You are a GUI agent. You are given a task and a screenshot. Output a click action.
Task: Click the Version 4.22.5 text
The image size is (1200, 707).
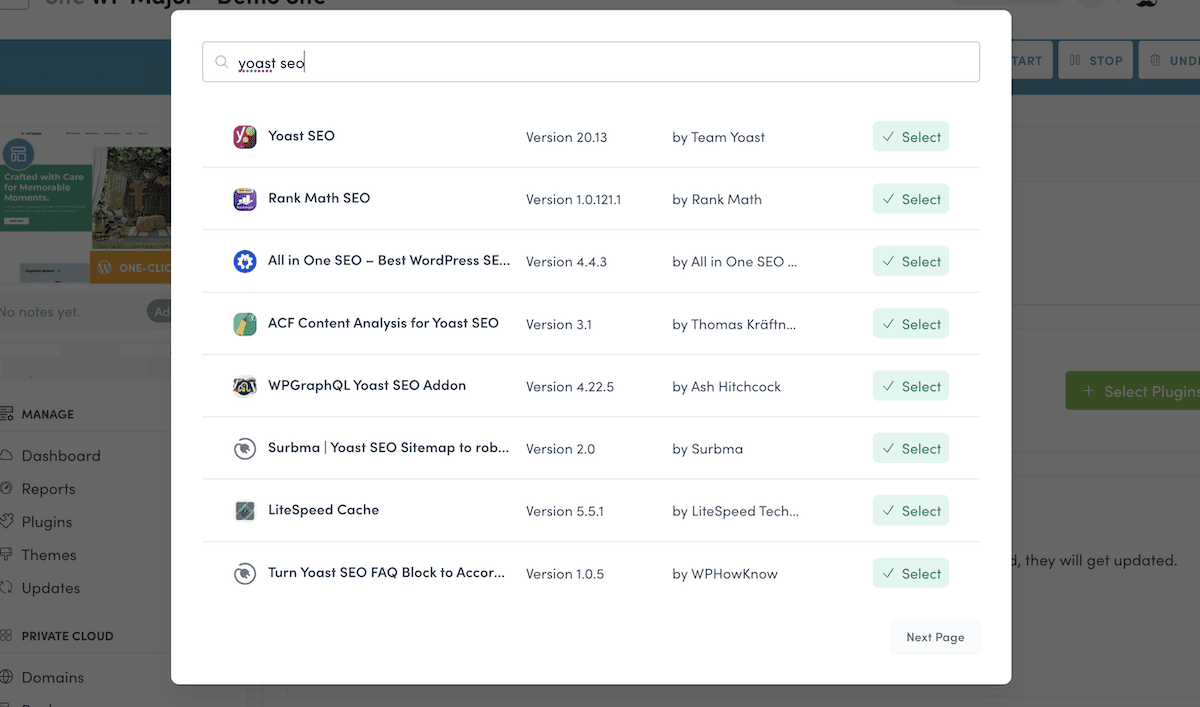point(570,386)
